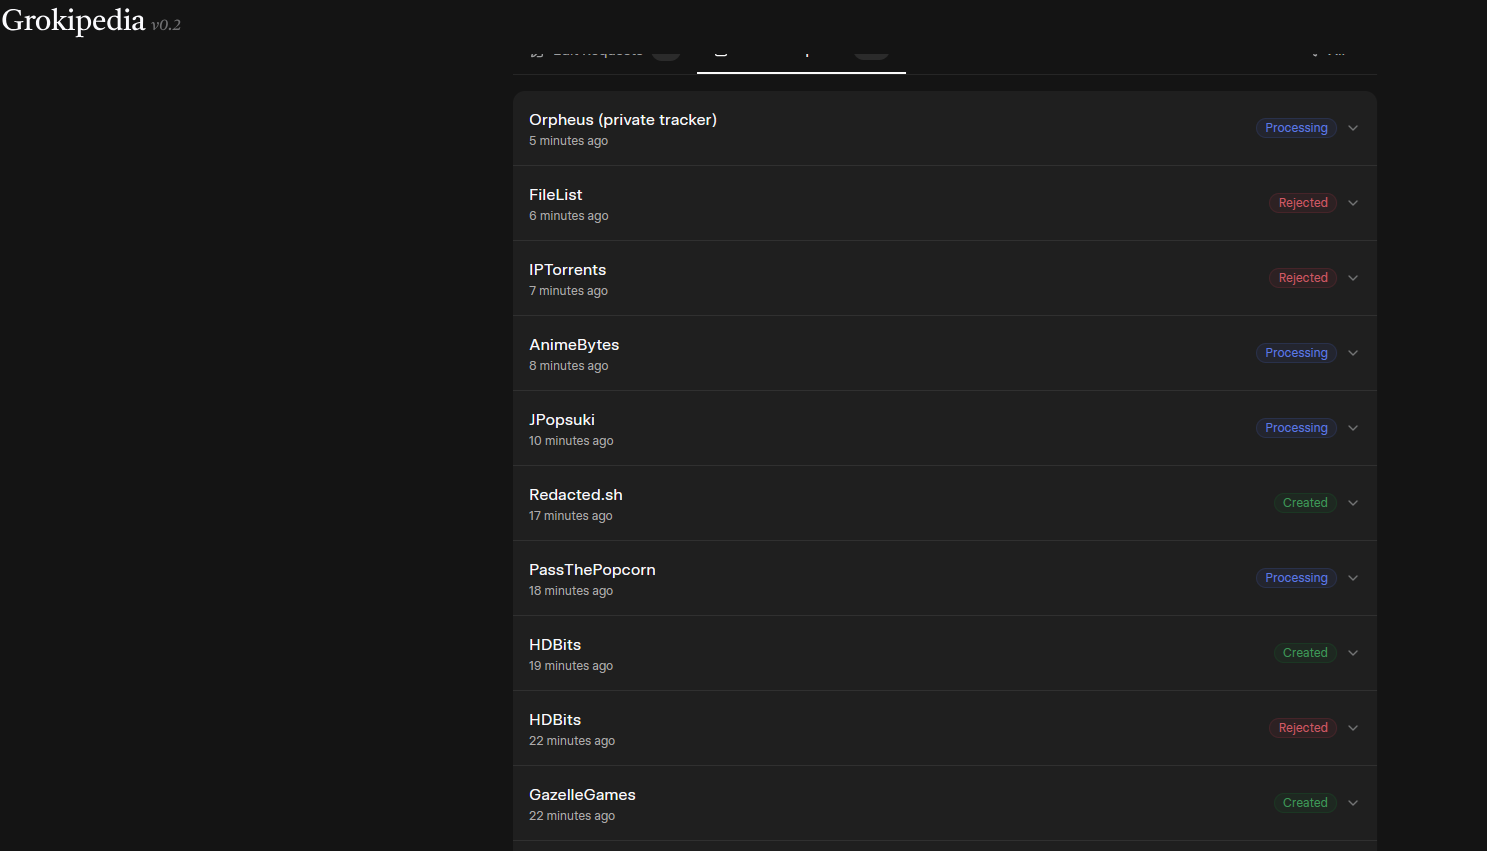Click the Rejected badge on IPTorrents row

[x=1303, y=278]
